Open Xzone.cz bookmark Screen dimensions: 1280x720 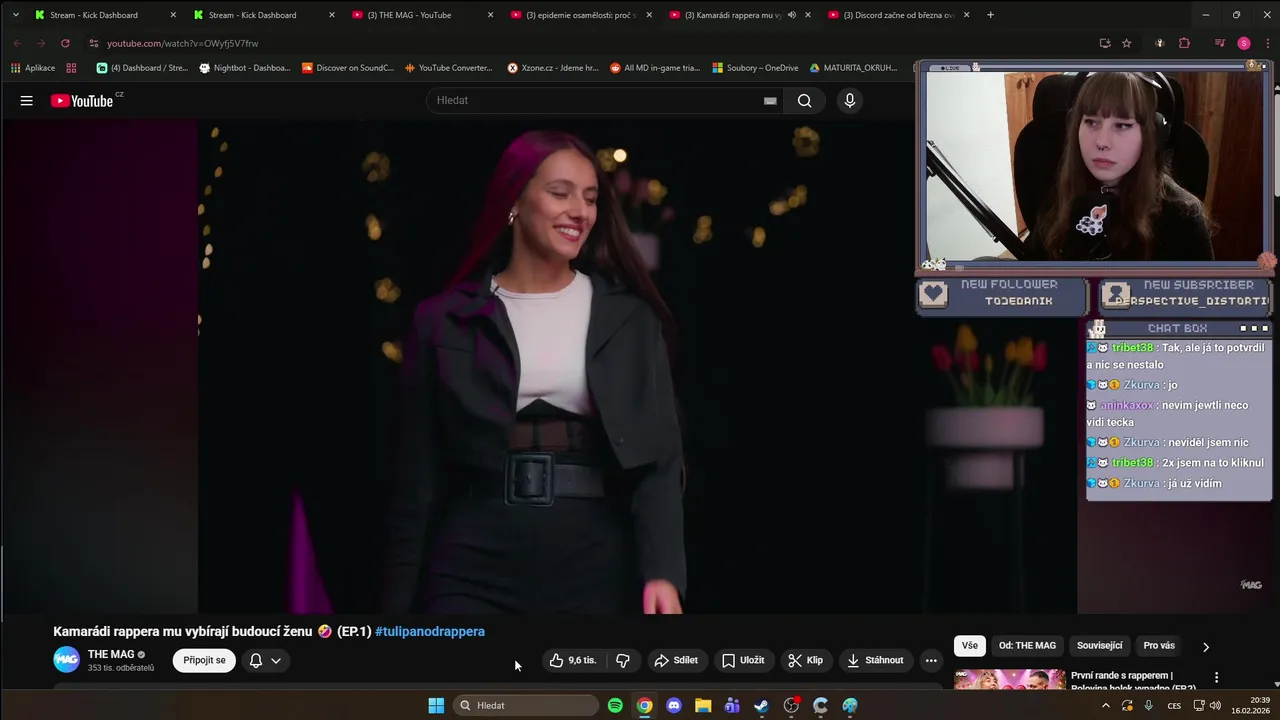point(553,68)
